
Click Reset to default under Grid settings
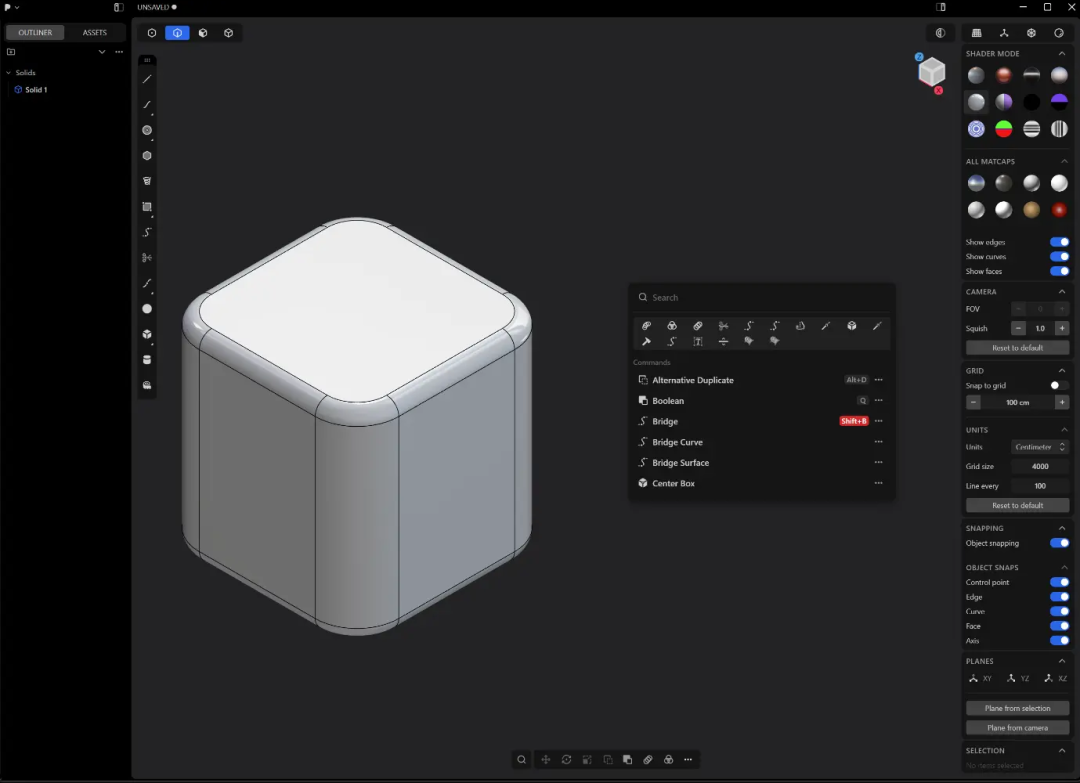coord(1017,505)
